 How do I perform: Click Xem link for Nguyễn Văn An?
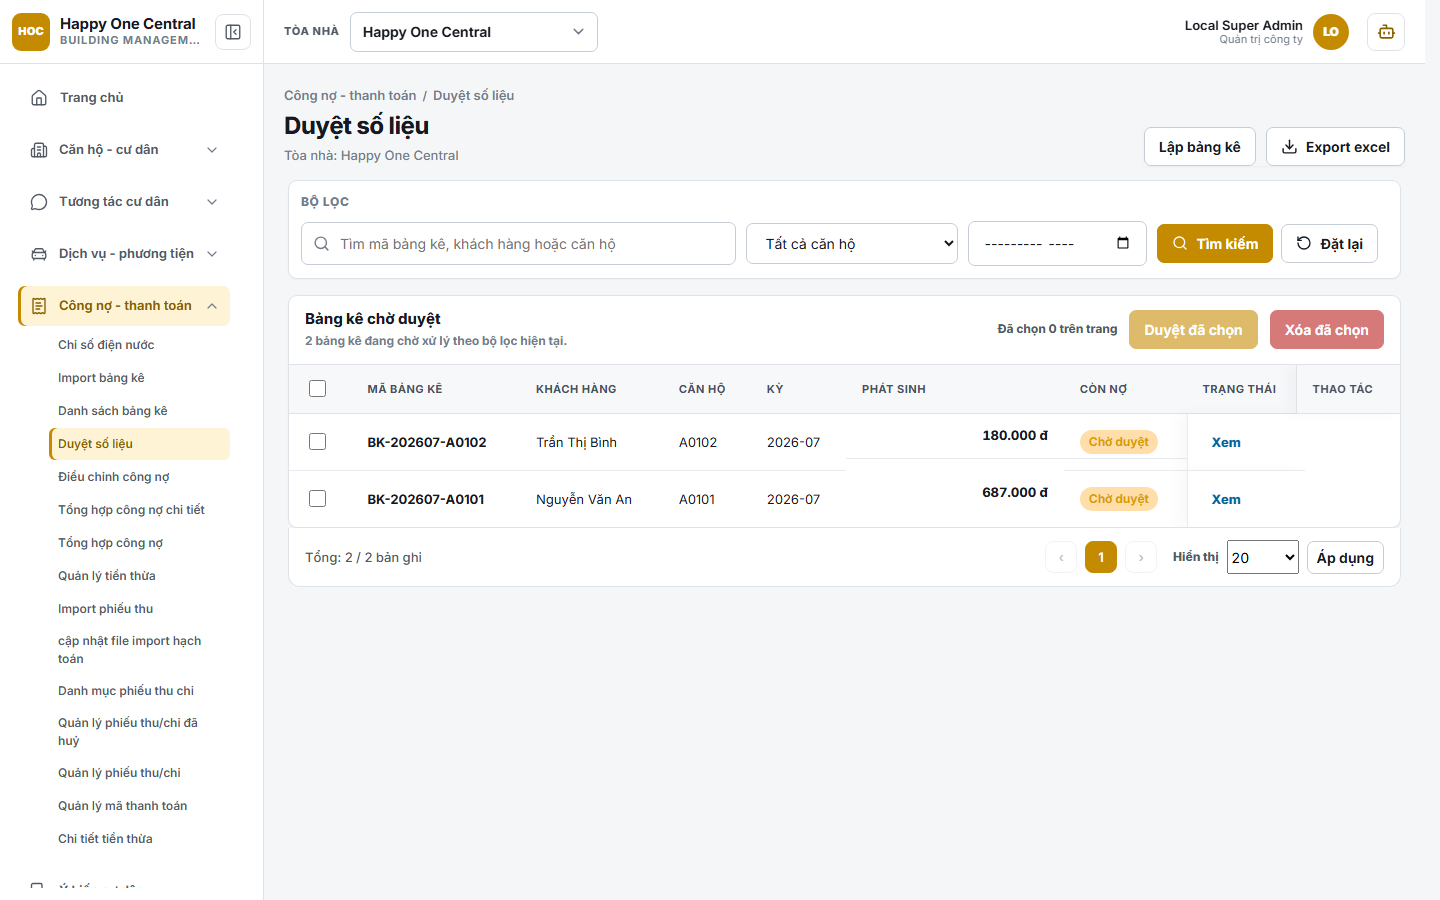pos(1226,500)
